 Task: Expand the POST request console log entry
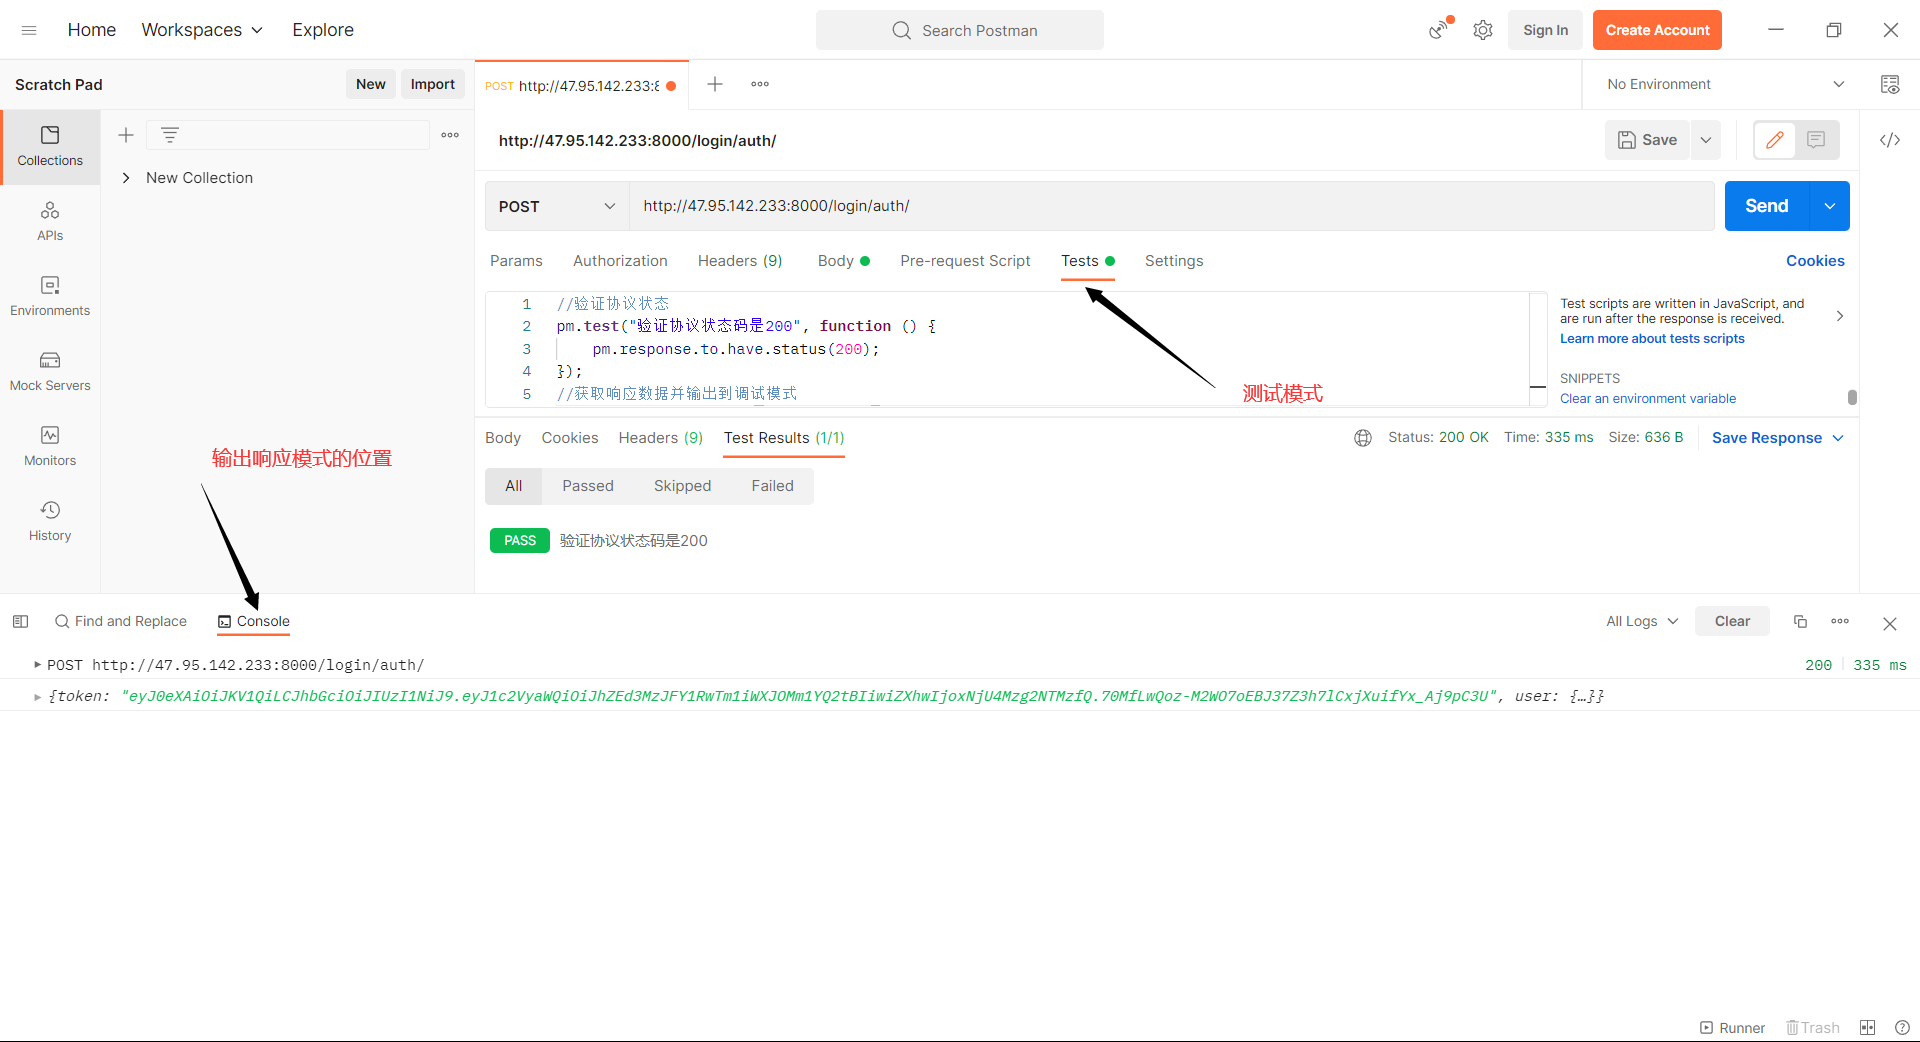[38, 664]
